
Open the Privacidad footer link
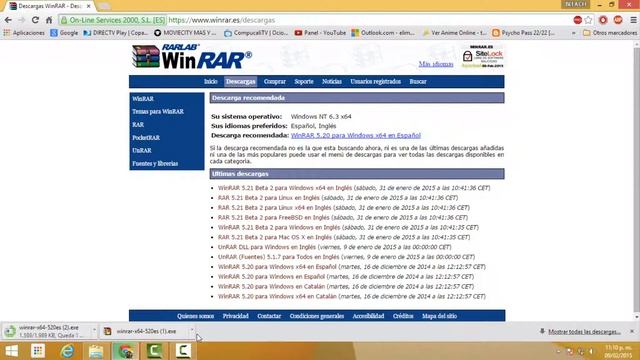pyautogui.click(x=236, y=316)
